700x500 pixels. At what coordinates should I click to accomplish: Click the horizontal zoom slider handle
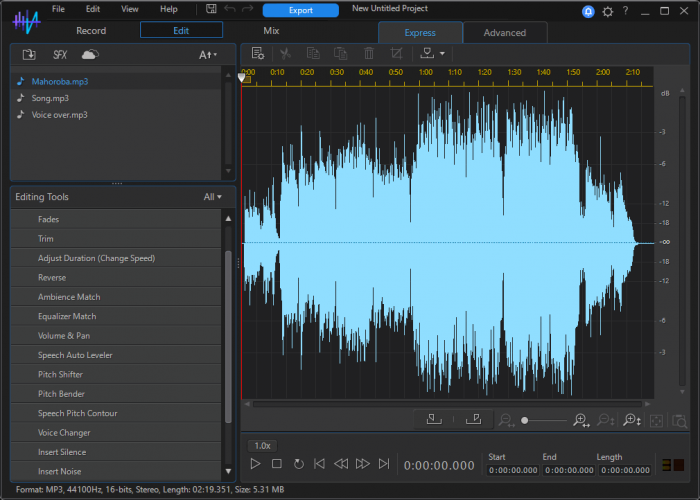pyautogui.click(x=525, y=421)
